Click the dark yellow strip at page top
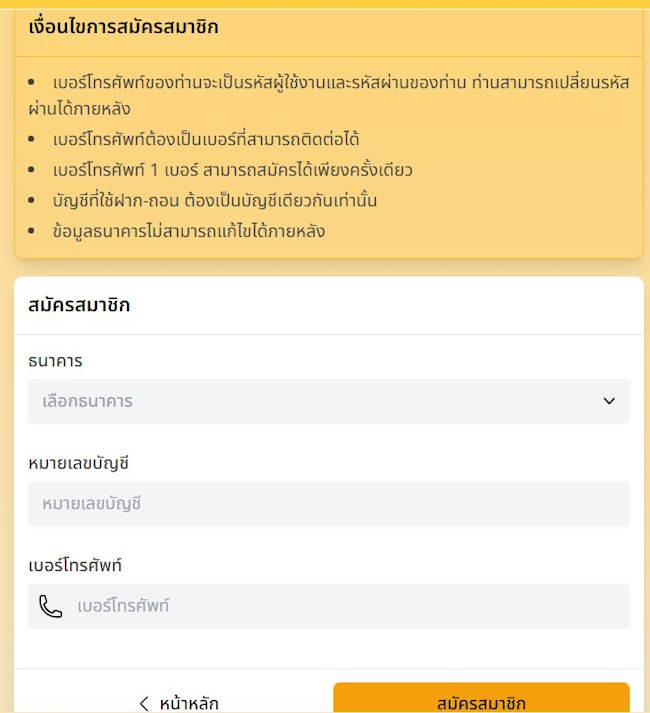Screen dimensions: 650x713 [x=325, y=4]
